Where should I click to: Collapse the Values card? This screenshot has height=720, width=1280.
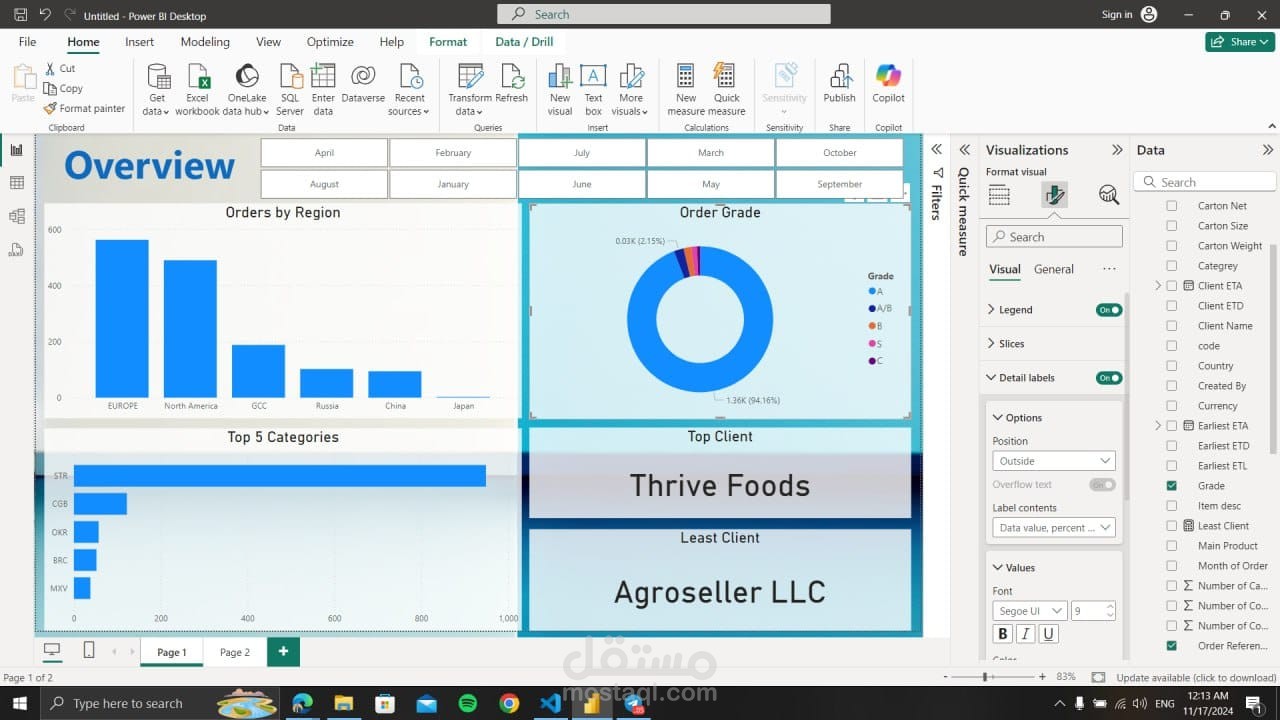[x=997, y=568]
